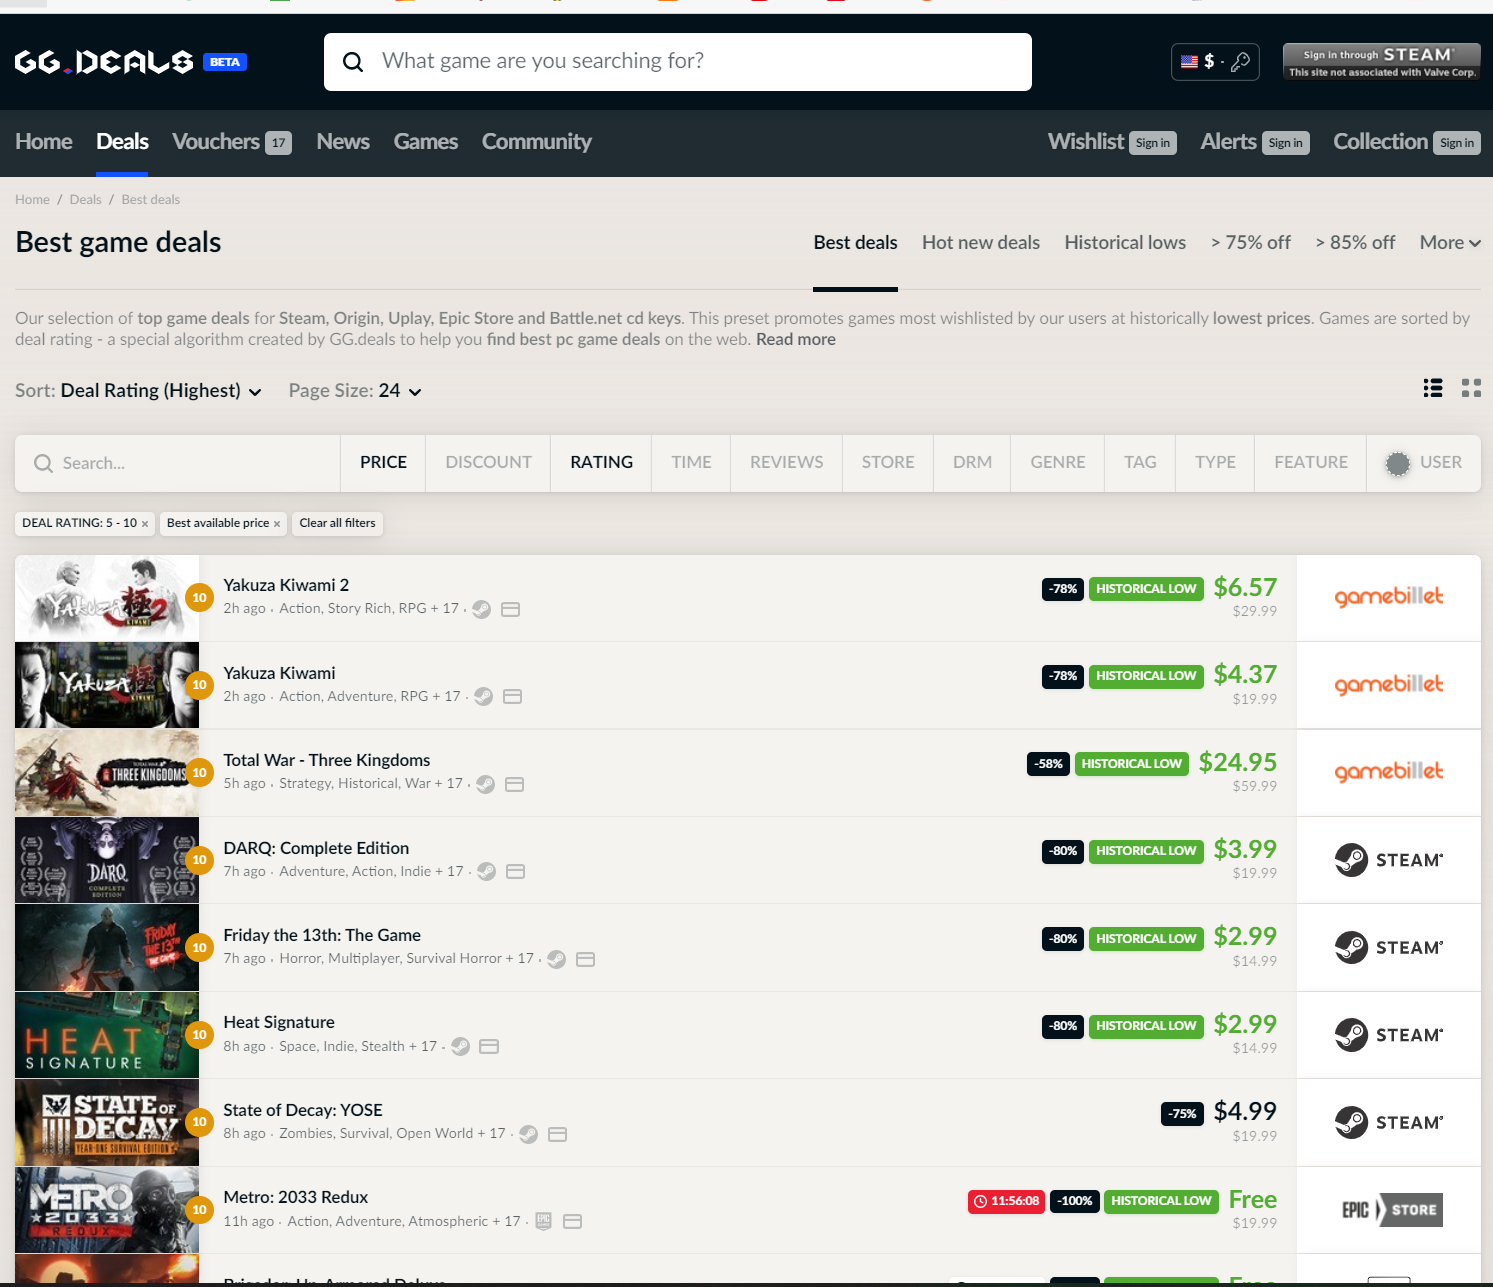The image size is (1493, 1287).
Task: Open the Read more link
Action: 796,340
